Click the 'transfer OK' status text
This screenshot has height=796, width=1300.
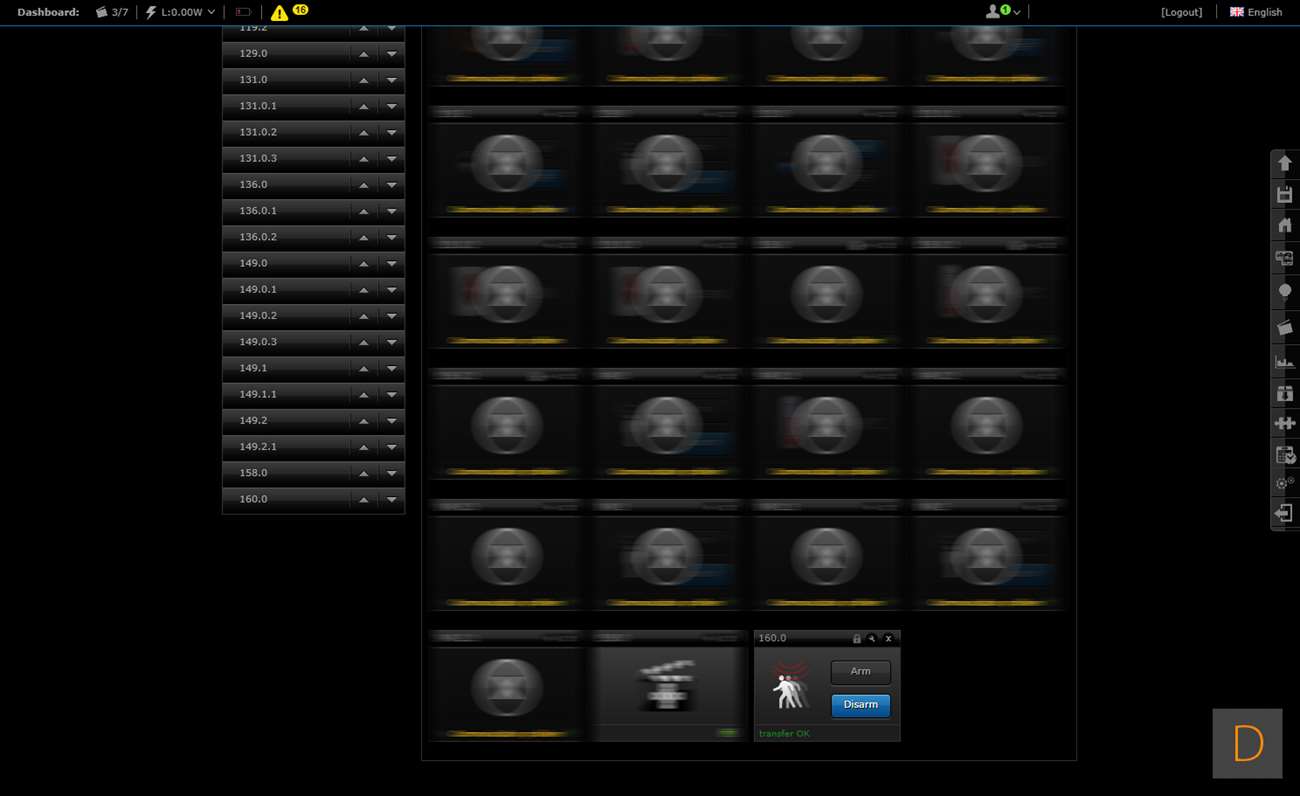tap(784, 734)
